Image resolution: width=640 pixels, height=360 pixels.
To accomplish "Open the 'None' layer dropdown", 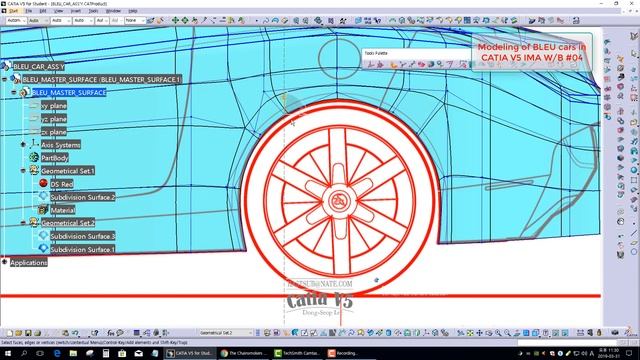I will (x=135, y=20).
